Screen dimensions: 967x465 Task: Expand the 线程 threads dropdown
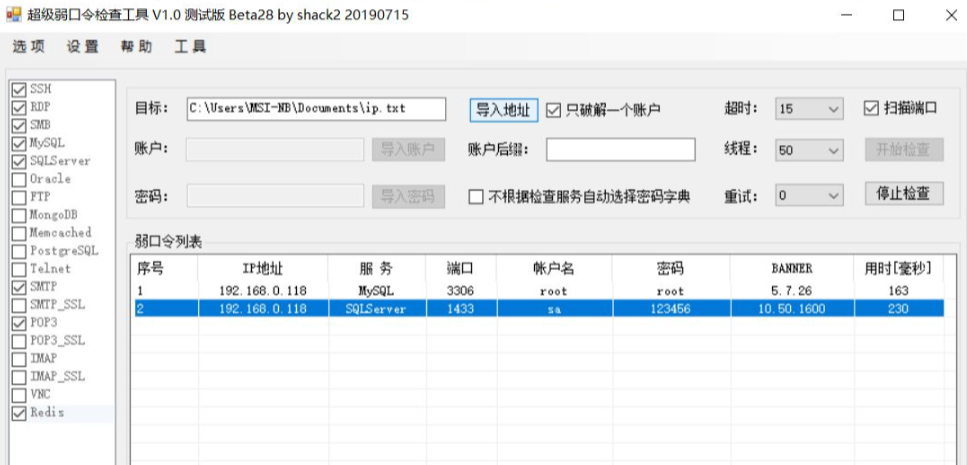pos(834,150)
